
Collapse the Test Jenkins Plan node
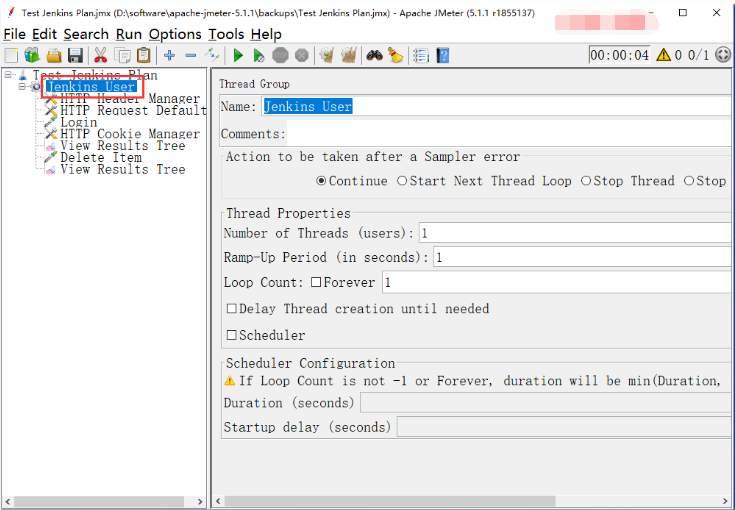8,75
